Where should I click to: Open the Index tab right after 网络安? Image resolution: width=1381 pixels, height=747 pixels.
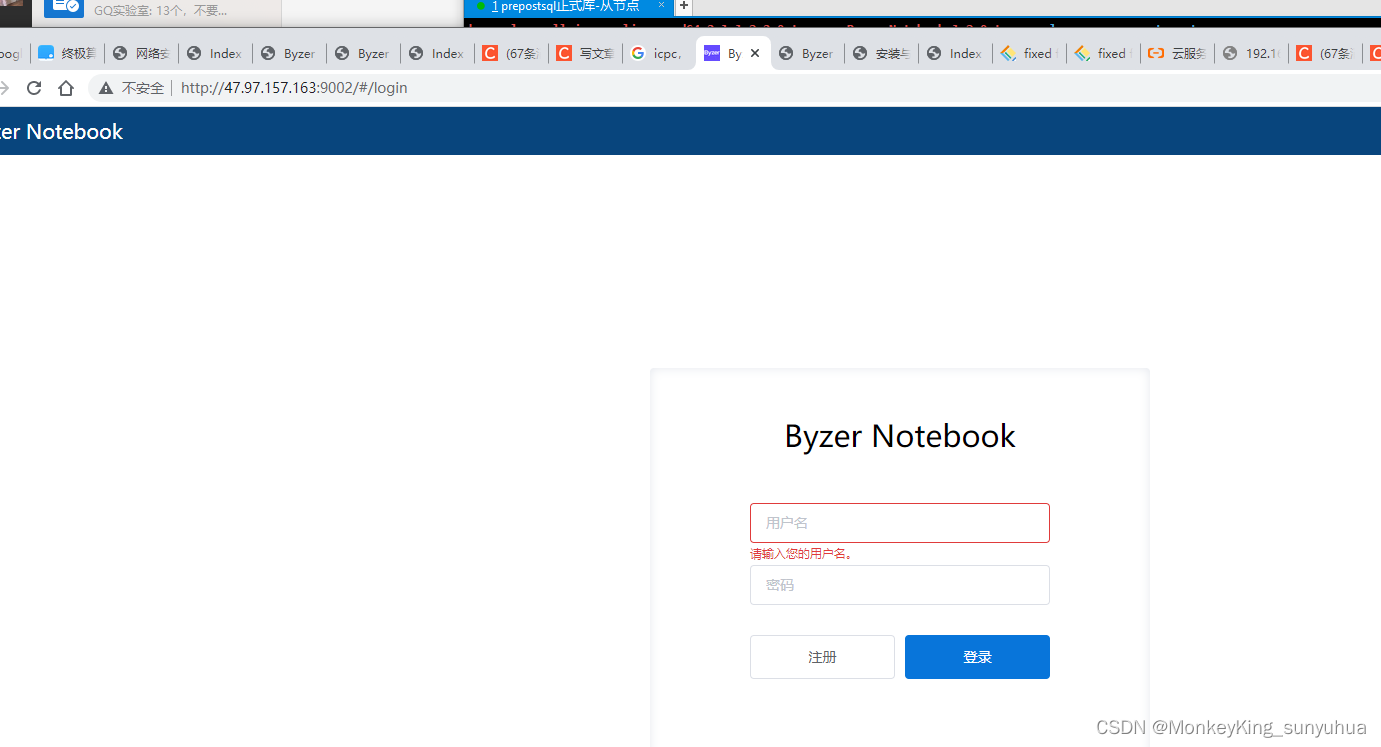pos(215,54)
